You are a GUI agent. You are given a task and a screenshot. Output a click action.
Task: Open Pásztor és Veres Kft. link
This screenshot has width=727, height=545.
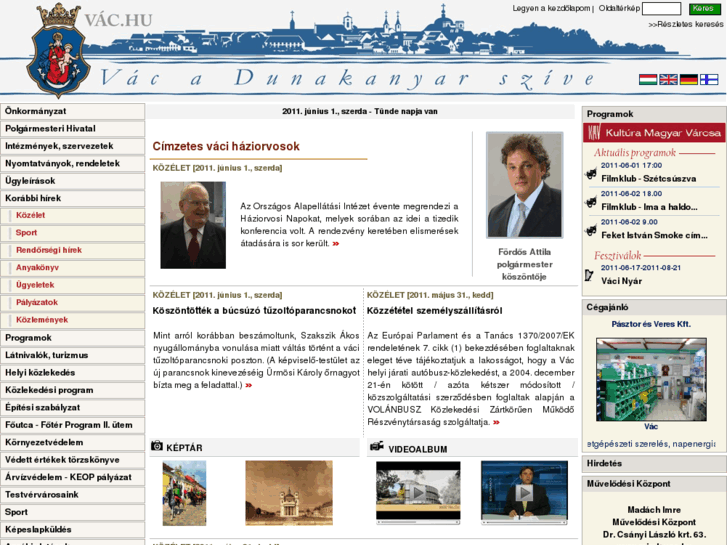coord(651,324)
